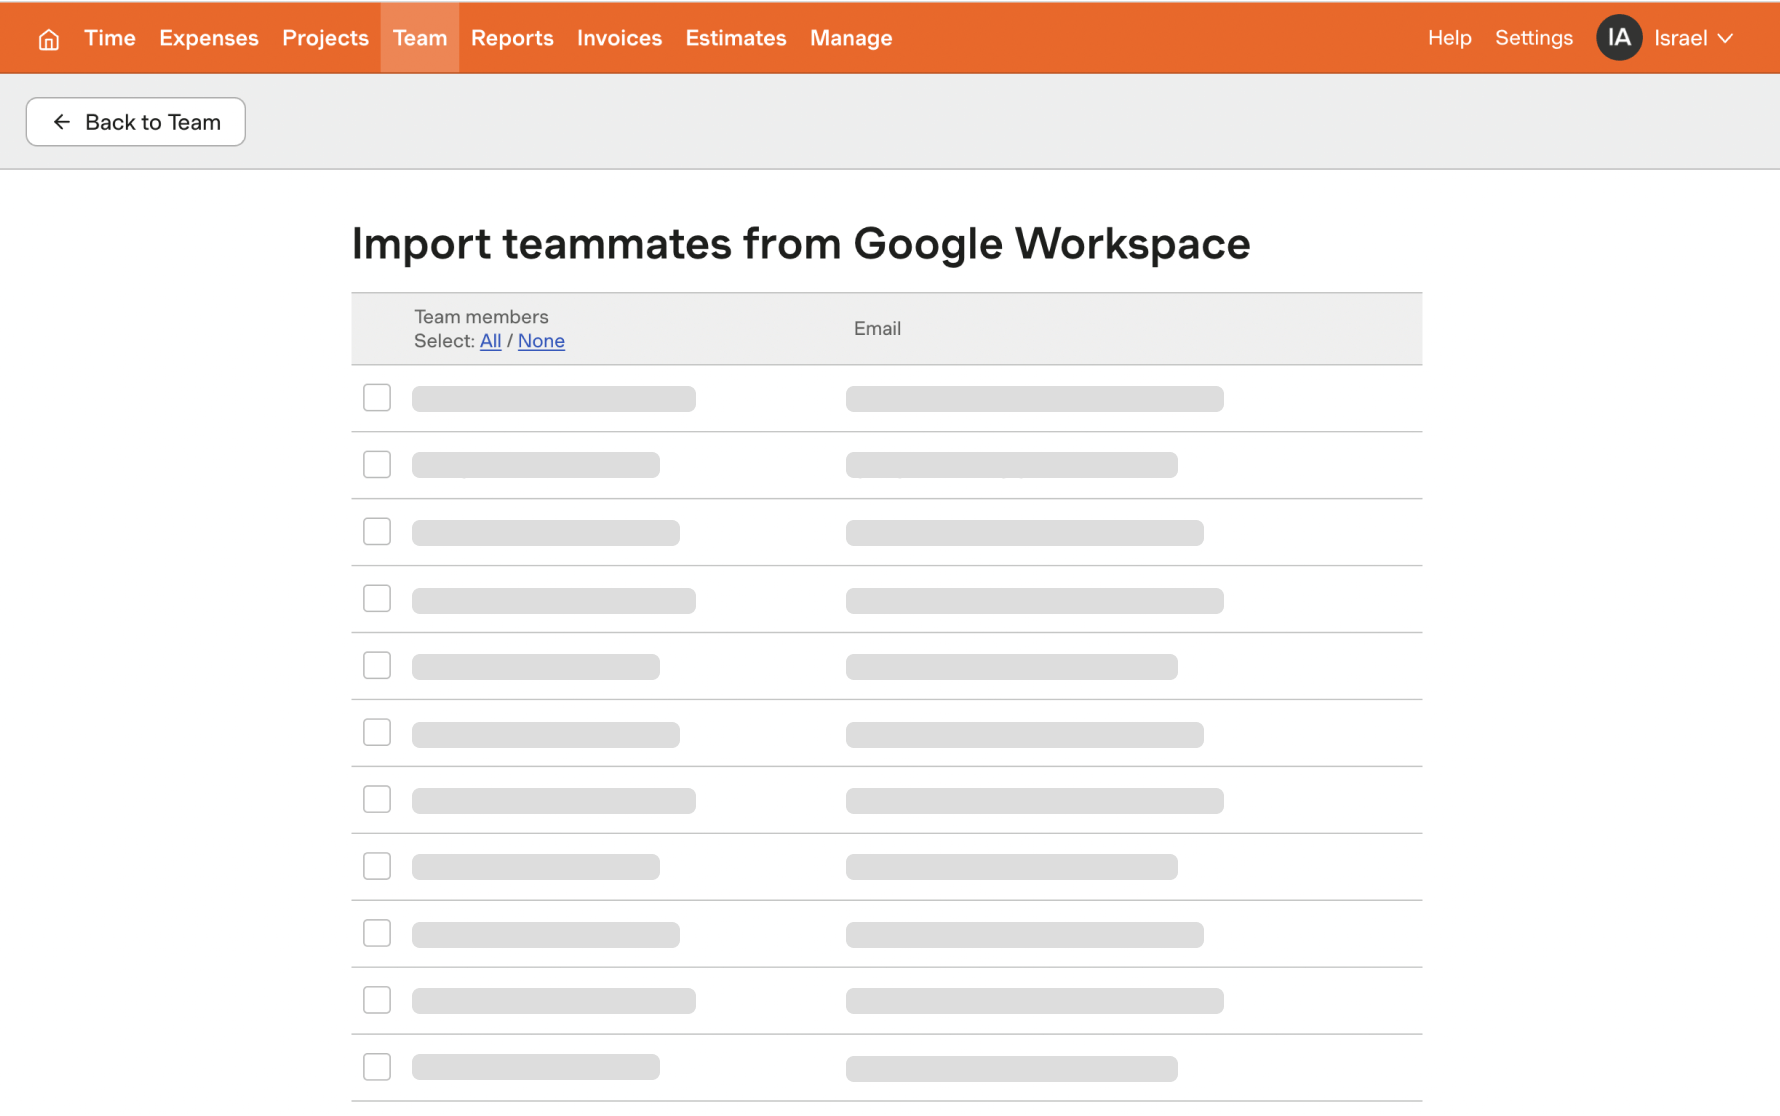Open the Help link
This screenshot has width=1780, height=1116.
coord(1449,38)
